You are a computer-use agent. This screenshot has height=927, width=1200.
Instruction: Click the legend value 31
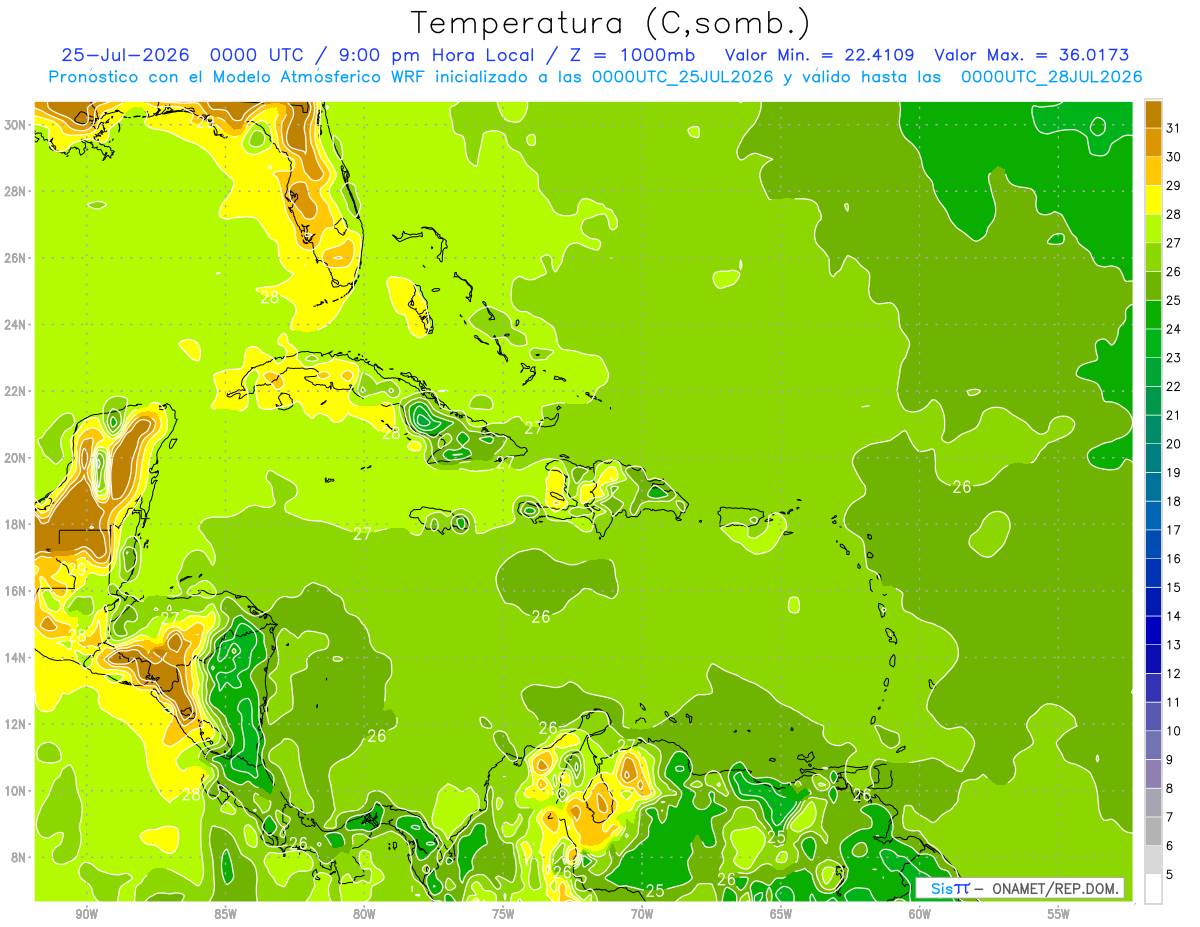click(x=1174, y=128)
